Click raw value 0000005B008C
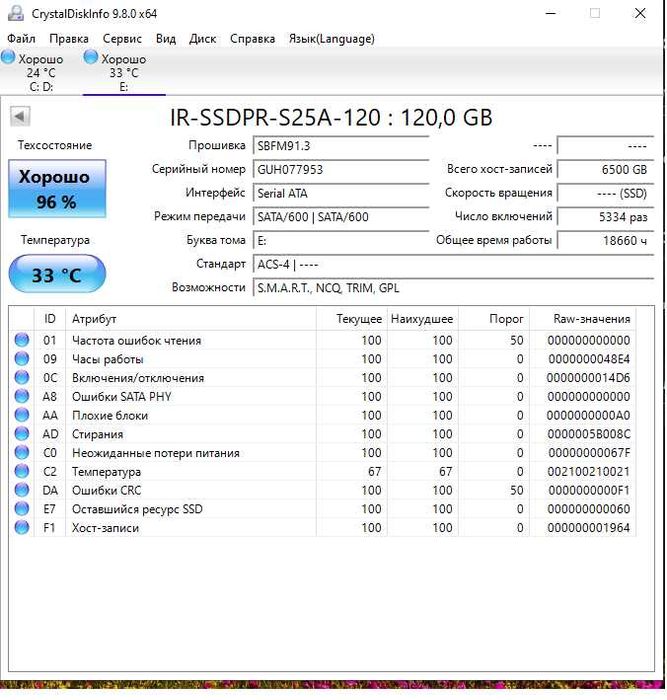Viewport: 667px width, 700px height. (x=589, y=434)
